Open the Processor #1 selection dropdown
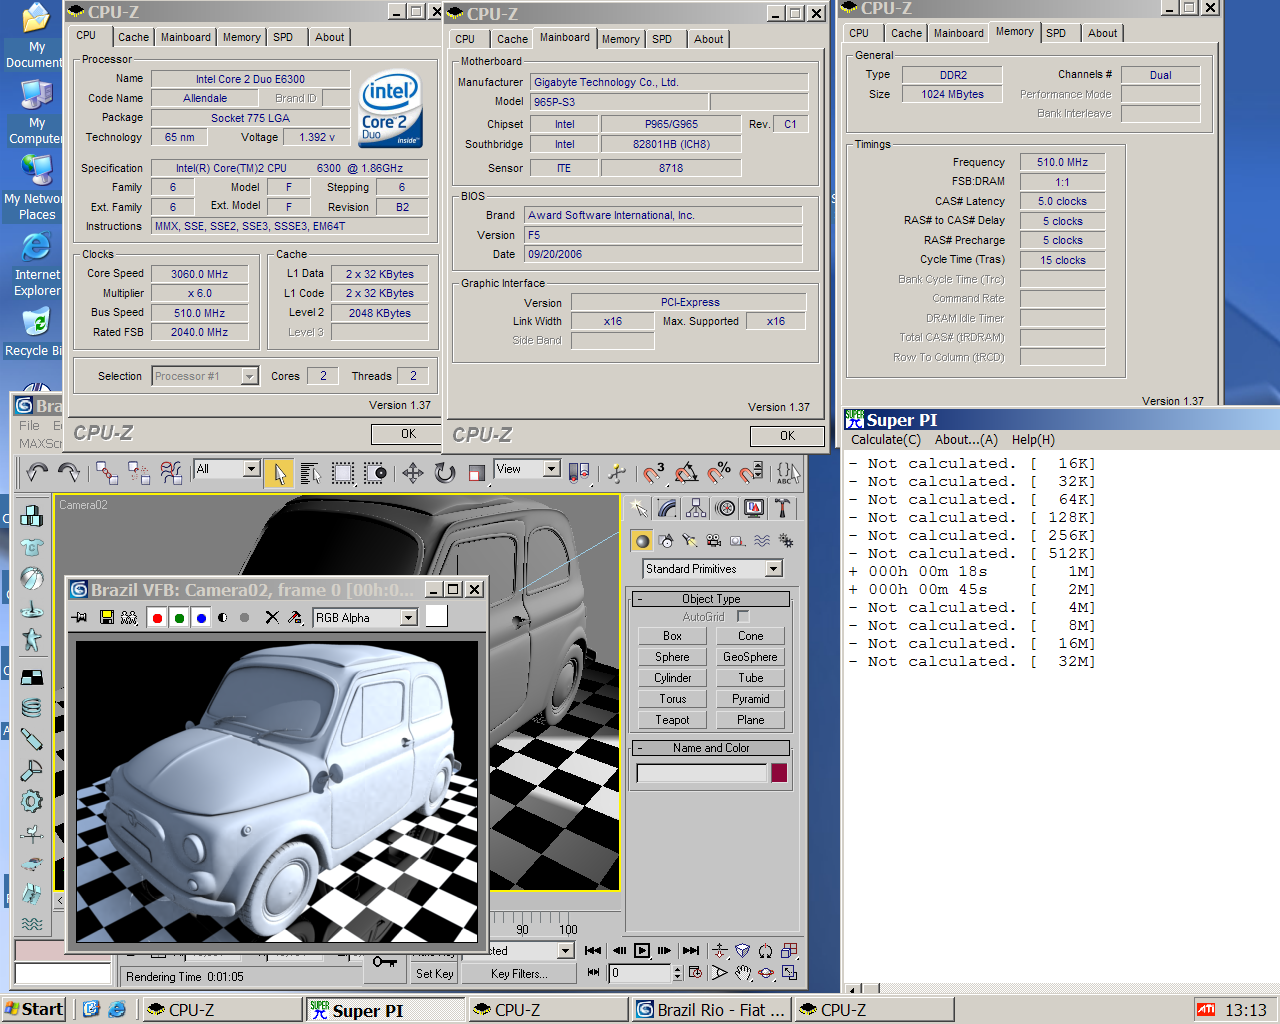The height and width of the screenshot is (1024, 1280). 250,376
